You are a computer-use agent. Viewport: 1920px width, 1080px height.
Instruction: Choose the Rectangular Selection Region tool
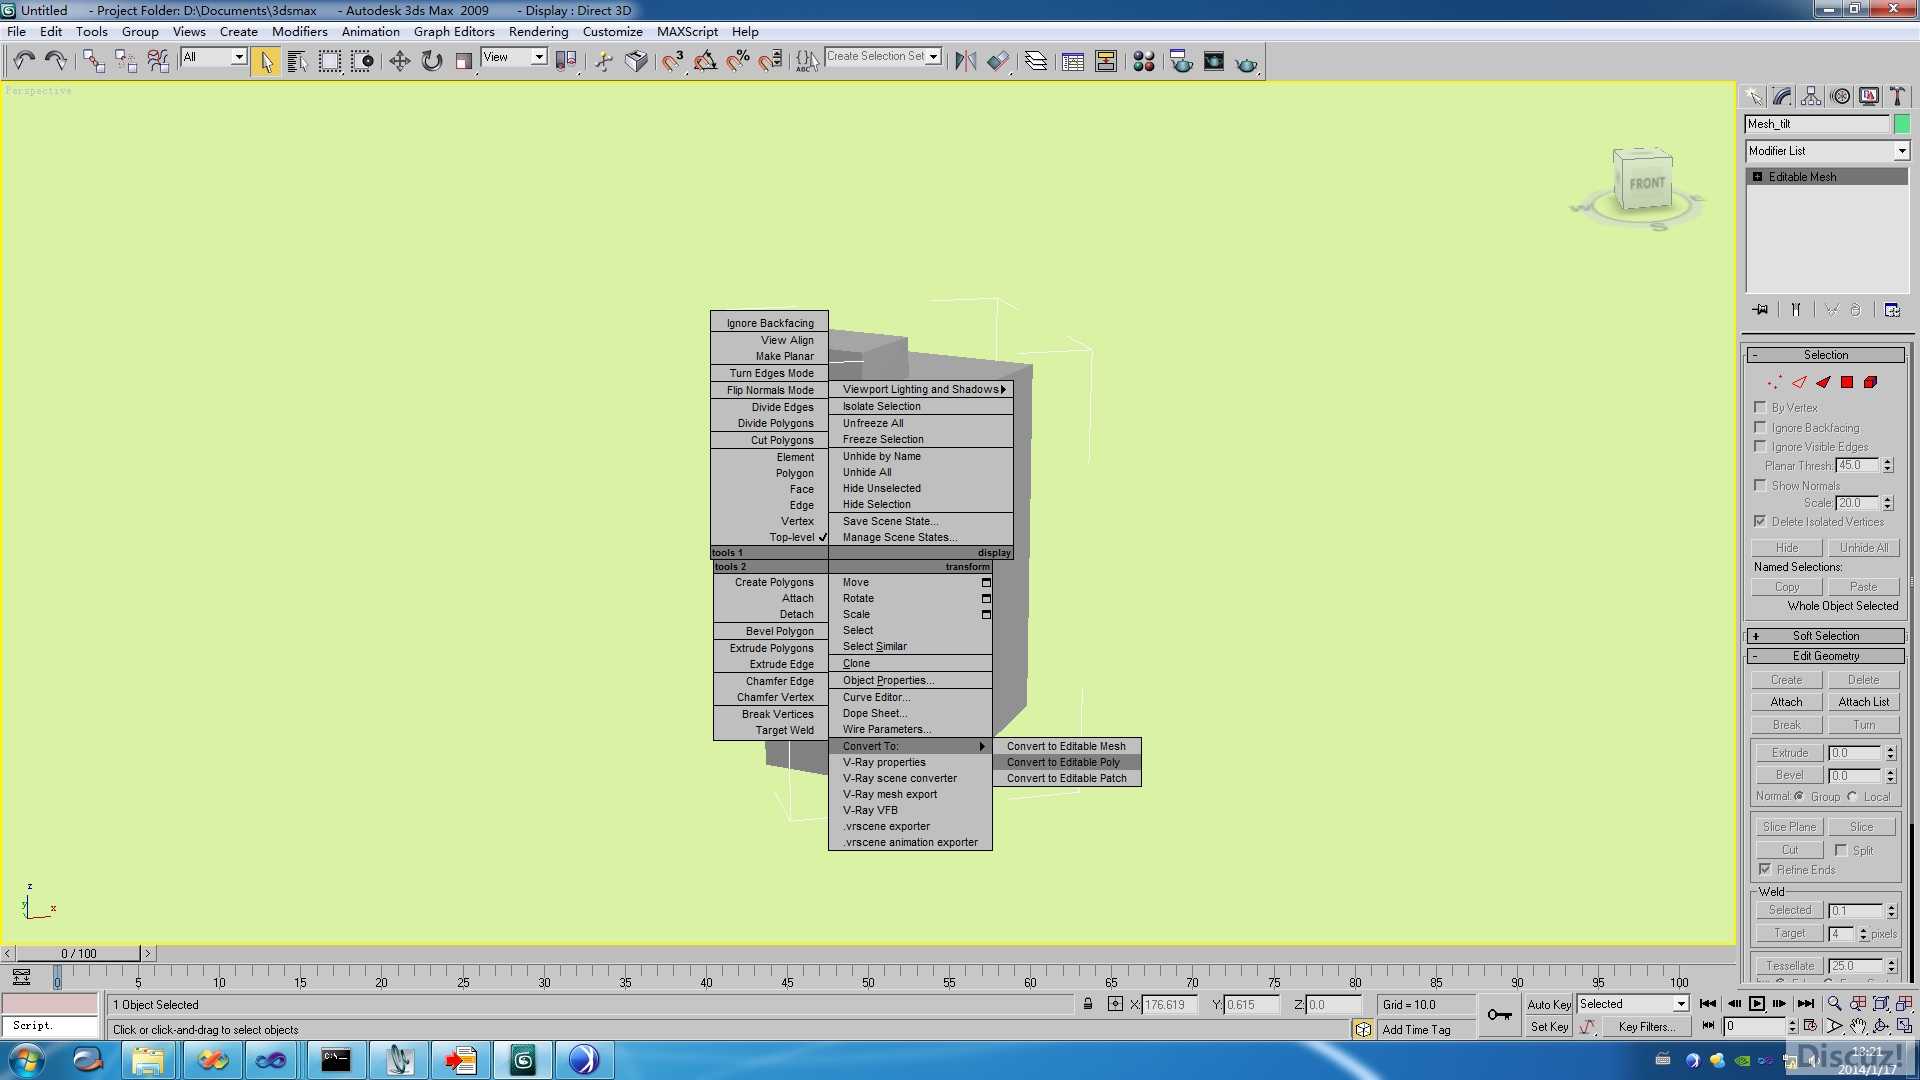pos(329,61)
